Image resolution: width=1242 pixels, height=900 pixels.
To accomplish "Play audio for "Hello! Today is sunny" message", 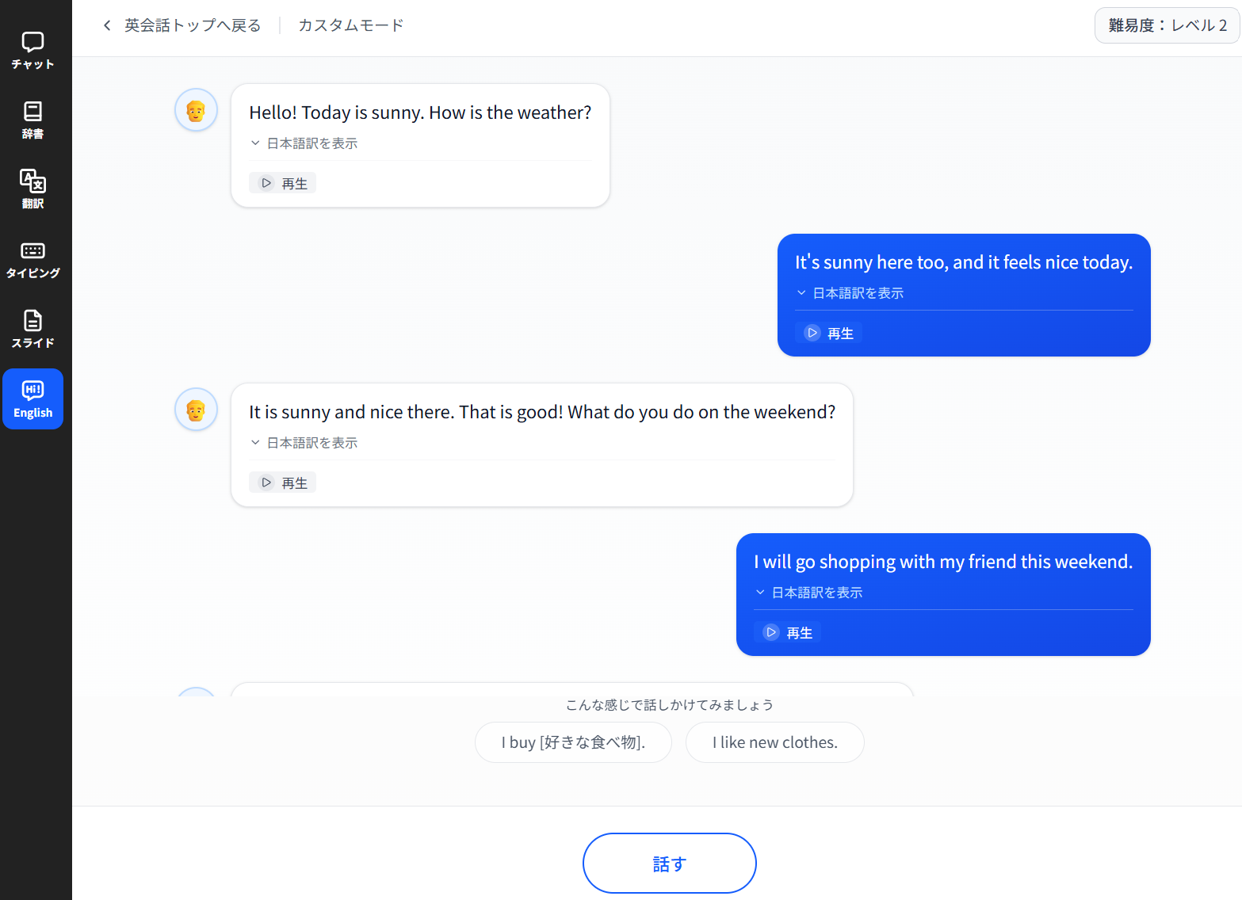I will coord(283,183).
